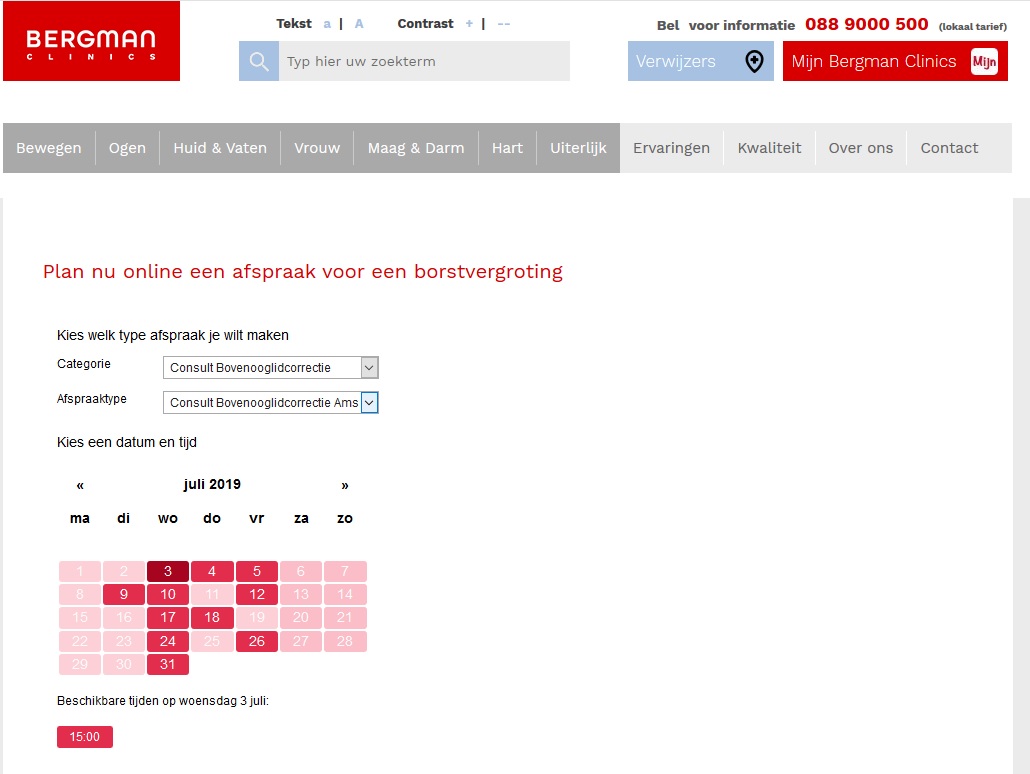1030x774 pixels.
Task: Select July 24 in calendar
Action: (168, 641)
